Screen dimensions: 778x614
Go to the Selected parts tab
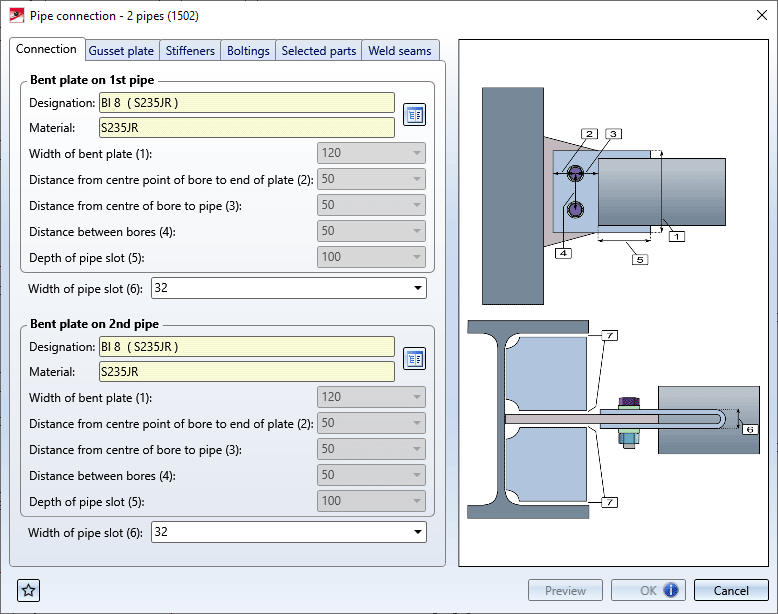point(318,51)
